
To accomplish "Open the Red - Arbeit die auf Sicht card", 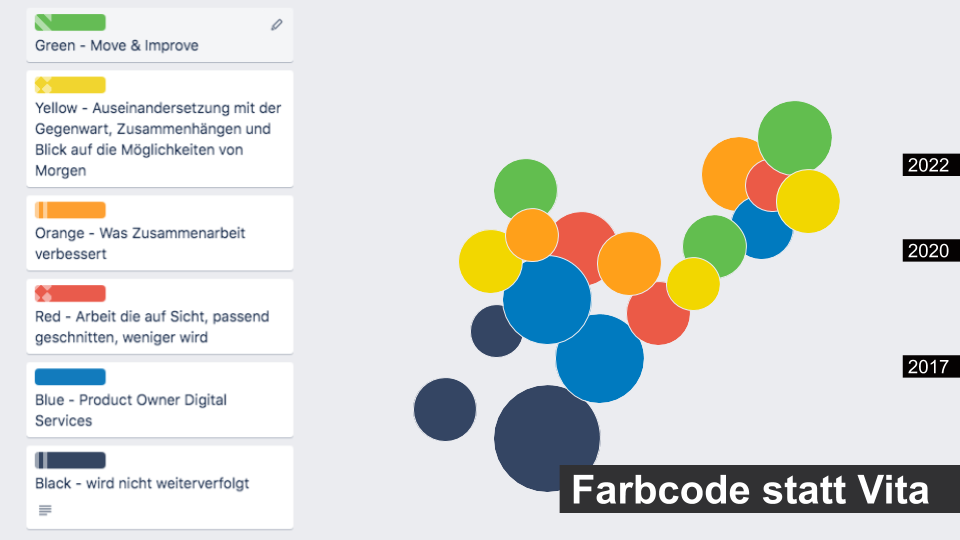I will coord(160,316).
